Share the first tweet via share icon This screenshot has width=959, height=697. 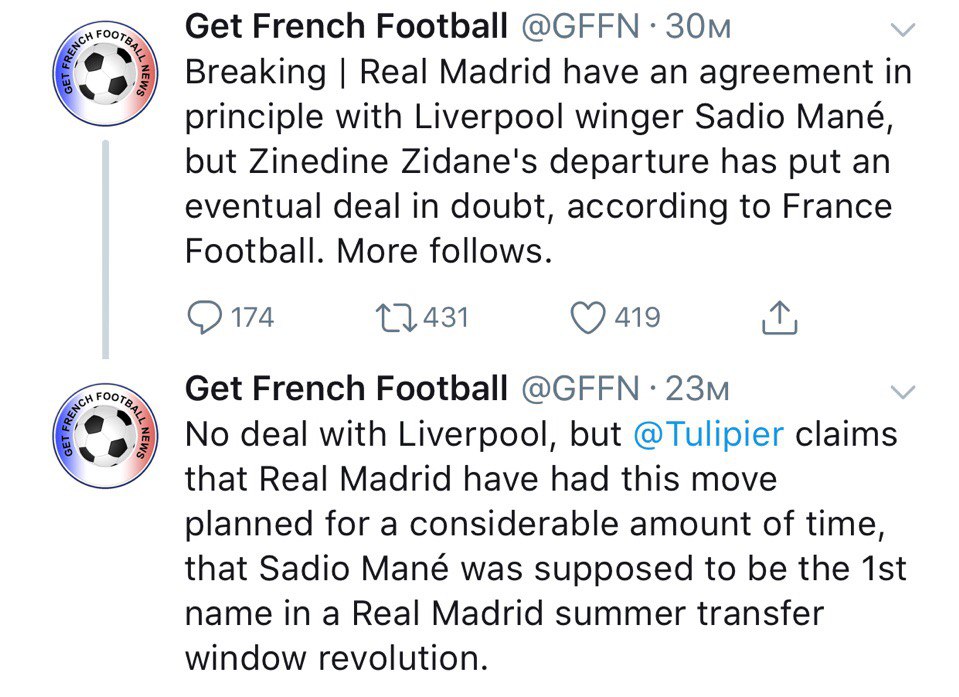click(x=779, y=318)
